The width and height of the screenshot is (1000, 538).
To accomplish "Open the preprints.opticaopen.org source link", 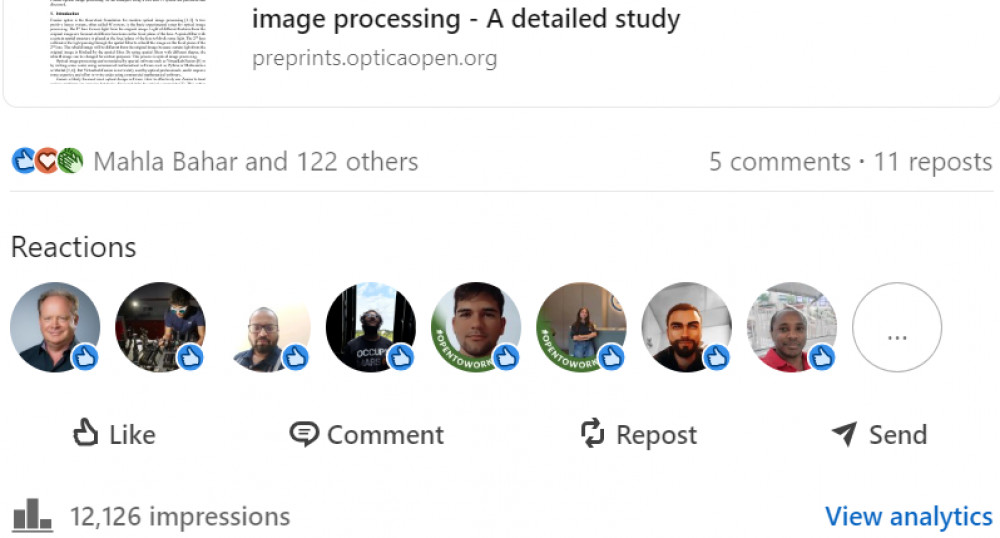I will pyautogui.click(x=374, y=58).
